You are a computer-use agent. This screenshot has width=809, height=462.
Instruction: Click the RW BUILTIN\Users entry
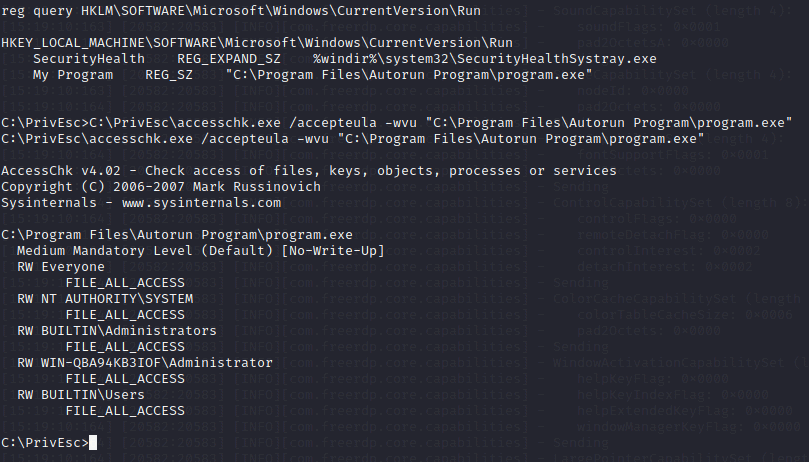pyautogui.click(x=81, y=395)
